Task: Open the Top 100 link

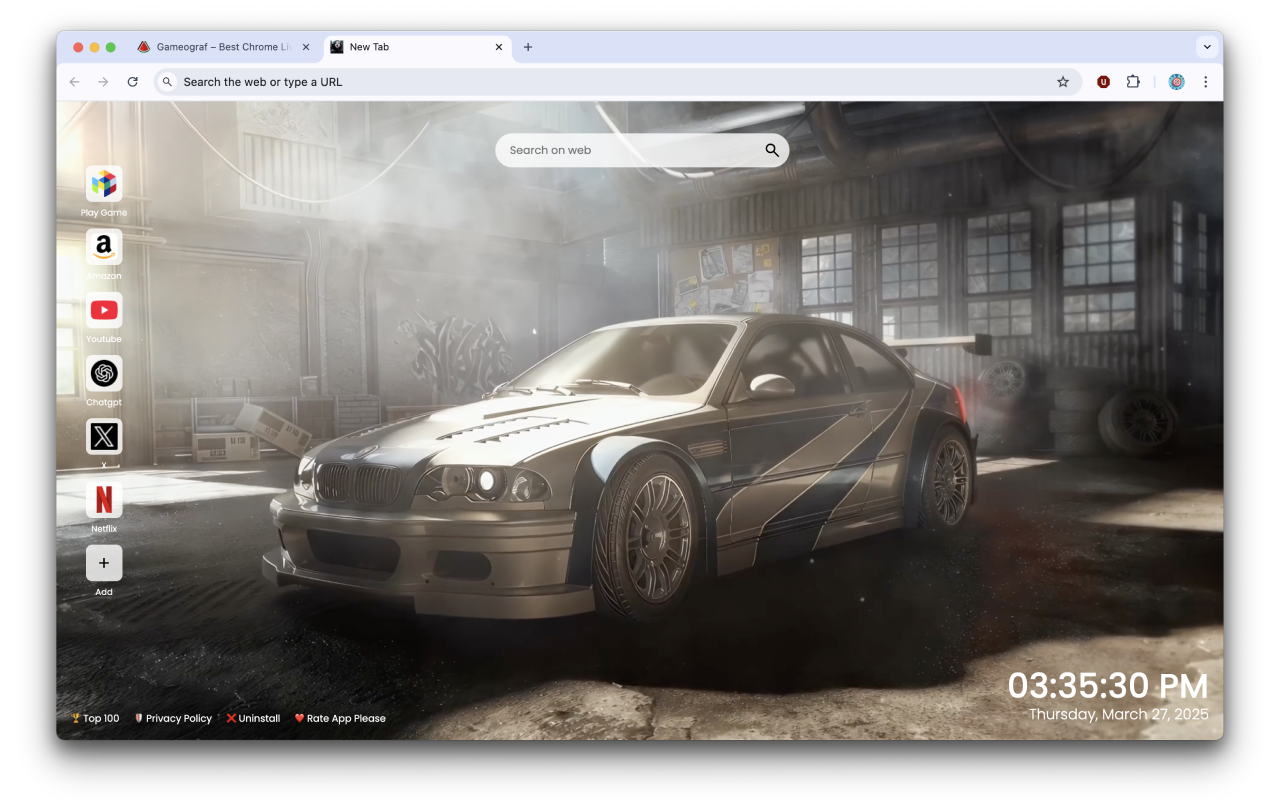Action: [95, 718]
